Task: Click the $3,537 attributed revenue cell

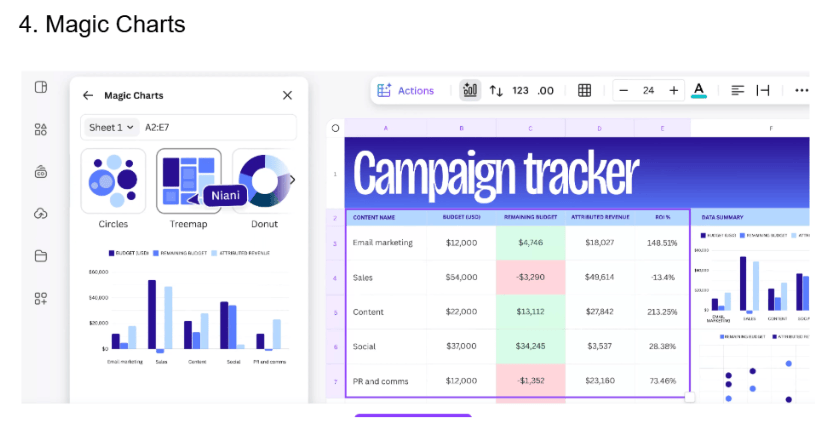Action: click(600, 346)
